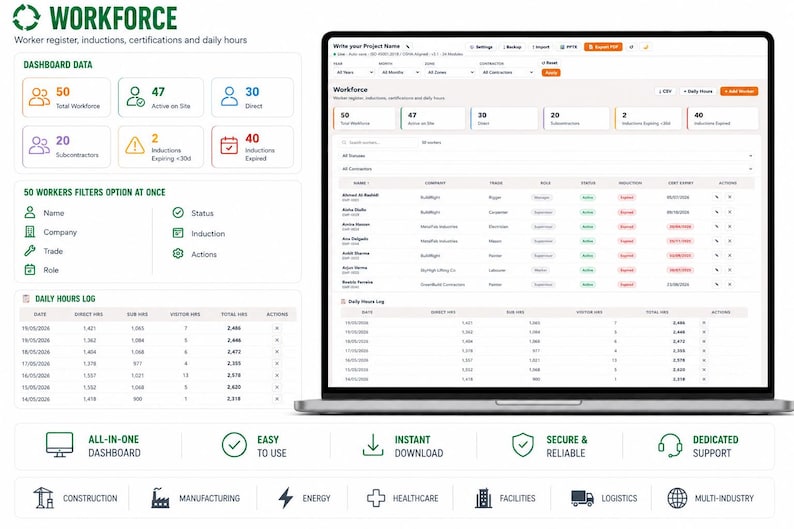Click the Inductions Expiring warning triangle icon
This screenshot has height=529, width=794.
coord(135,145)
